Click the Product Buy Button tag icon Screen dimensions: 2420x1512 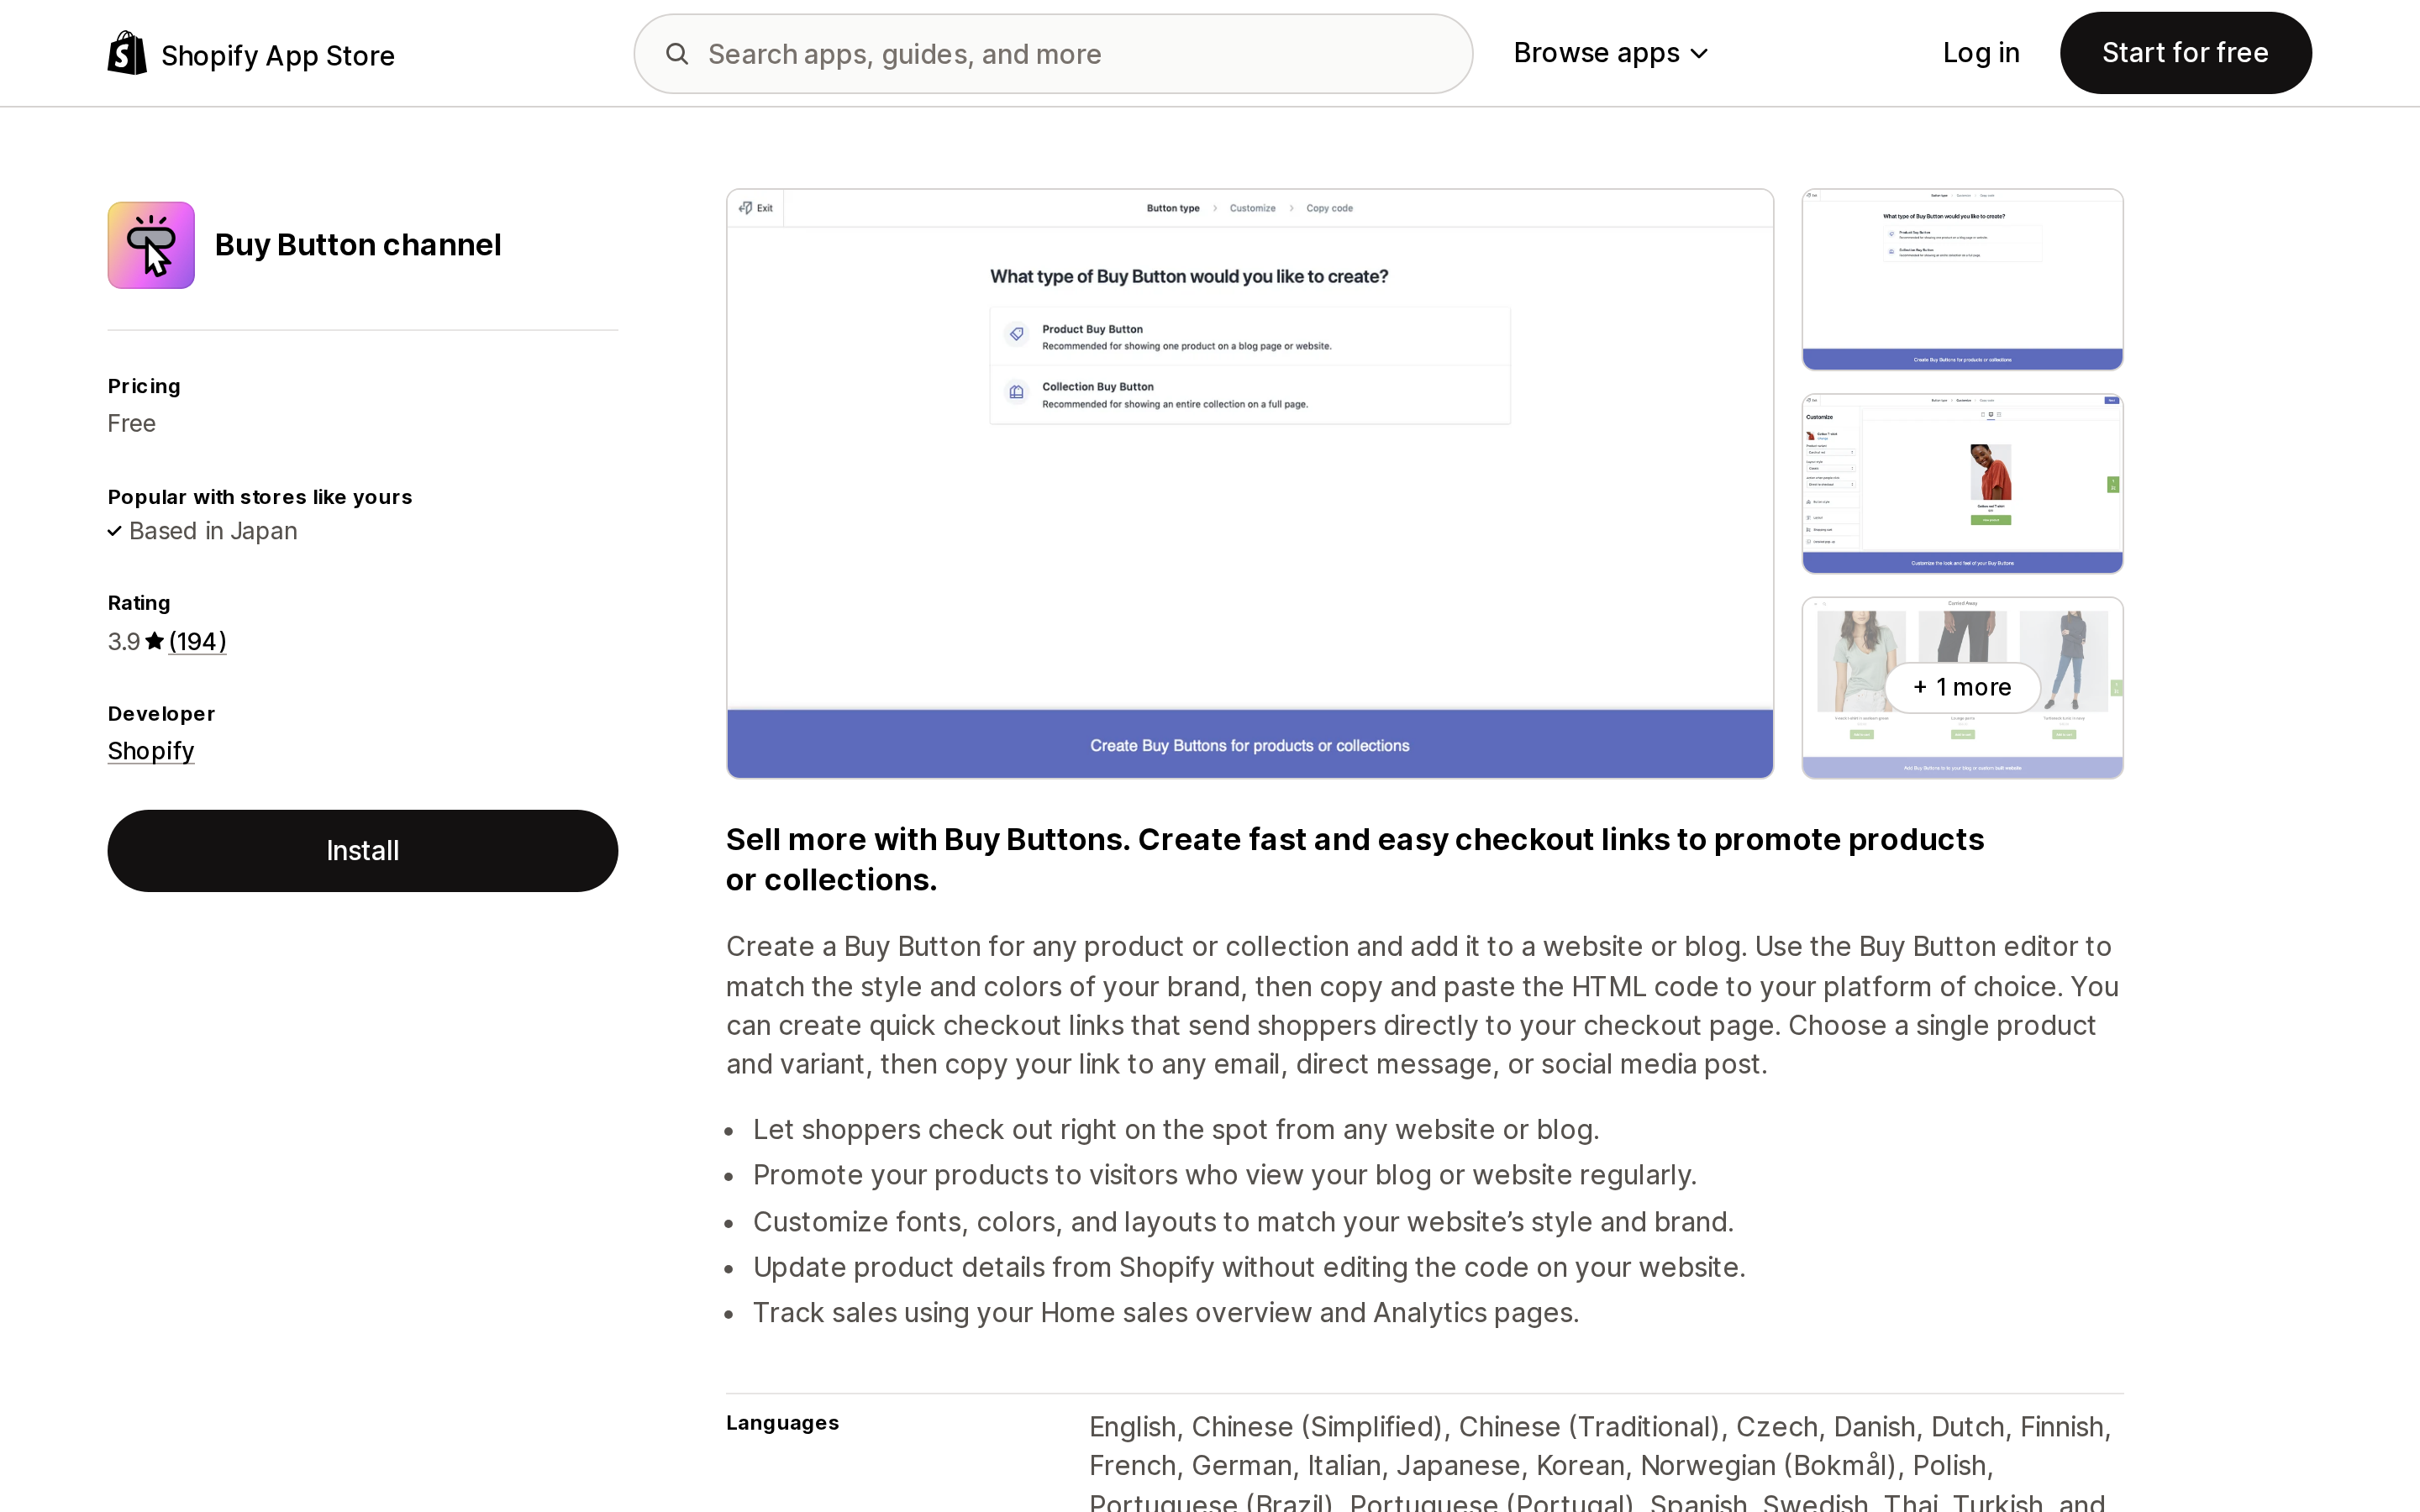[x=1016, y=335]
